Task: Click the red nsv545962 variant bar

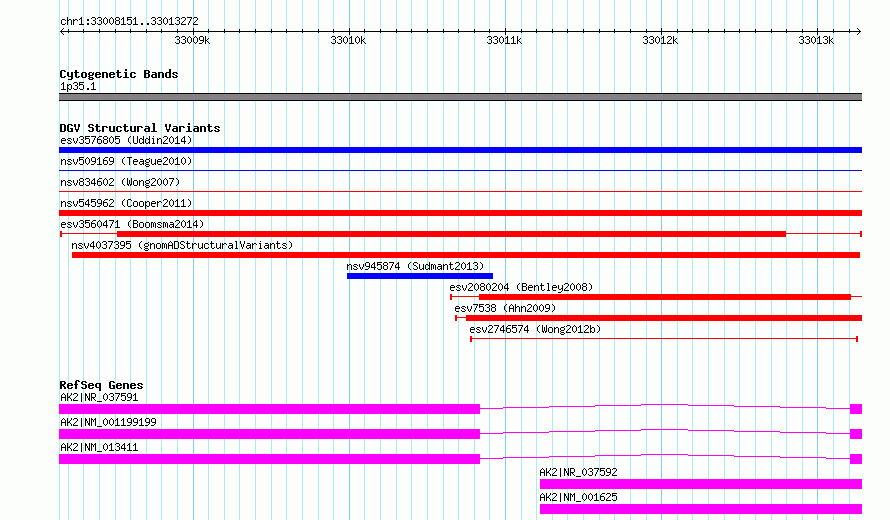Action: [460, 213]
